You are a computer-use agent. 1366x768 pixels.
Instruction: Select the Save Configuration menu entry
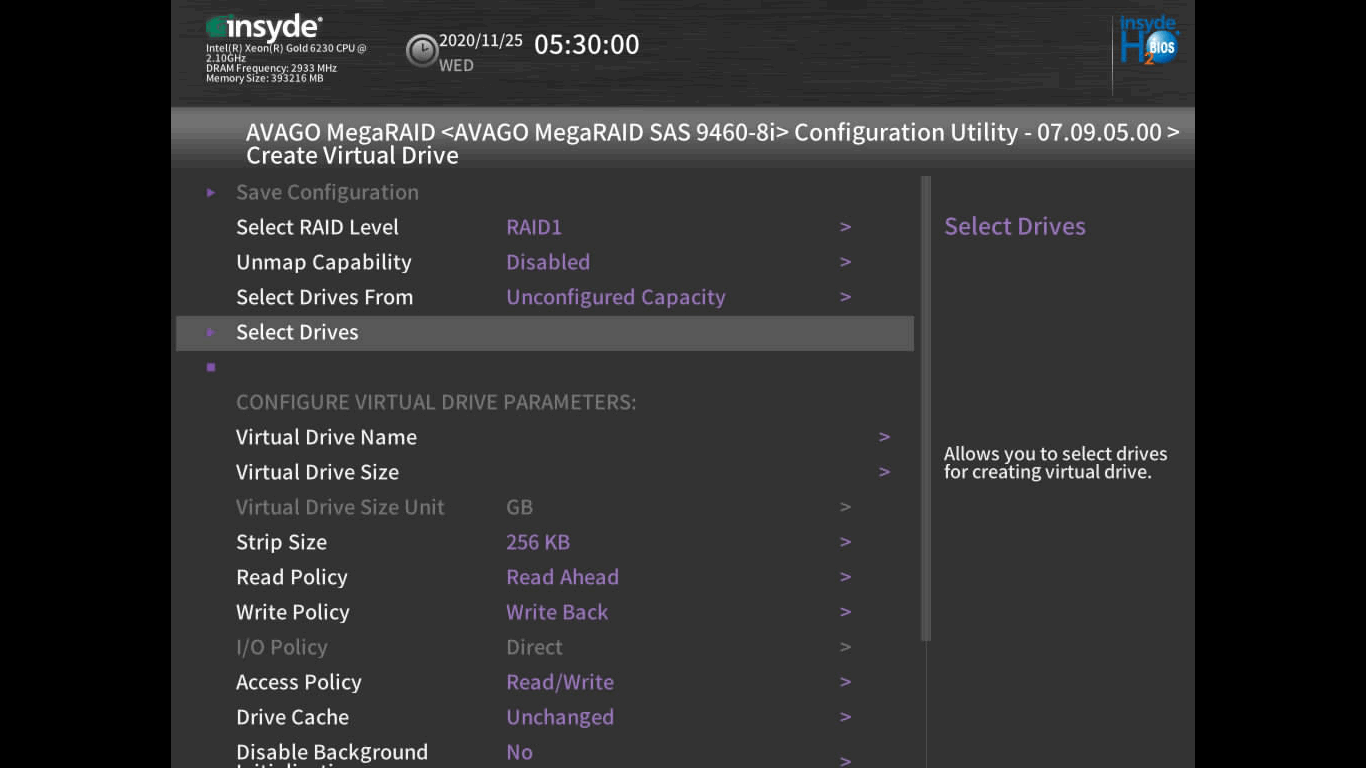click(327, 192)
